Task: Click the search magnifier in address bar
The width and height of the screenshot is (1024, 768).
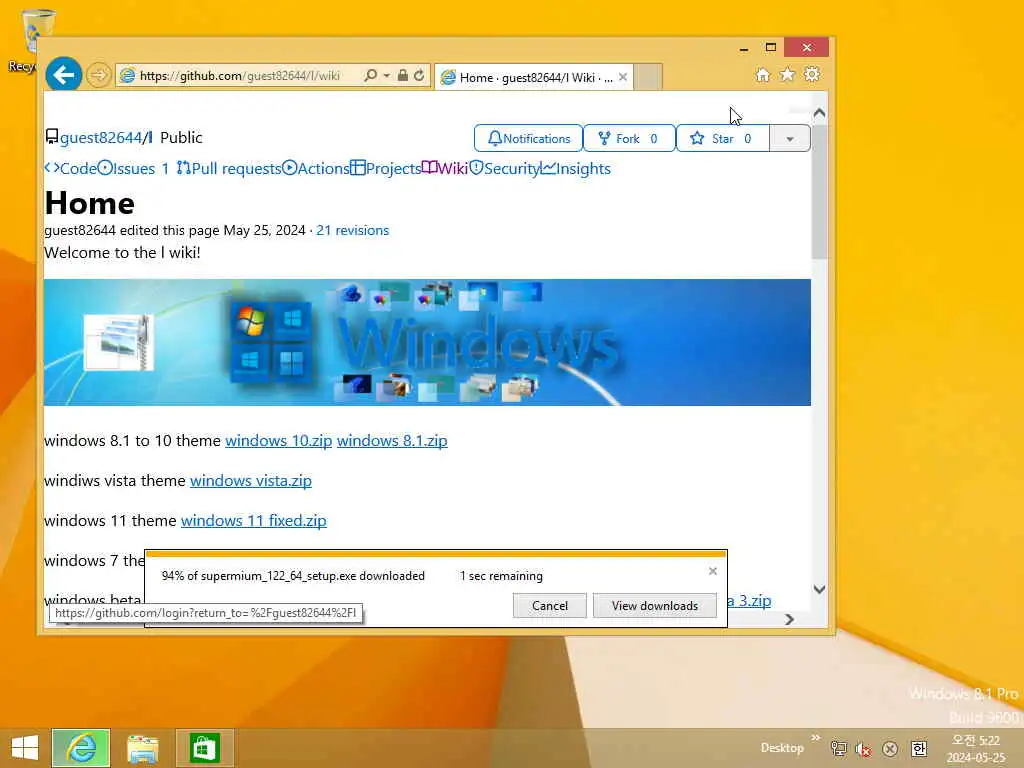Action: [371, 75]
